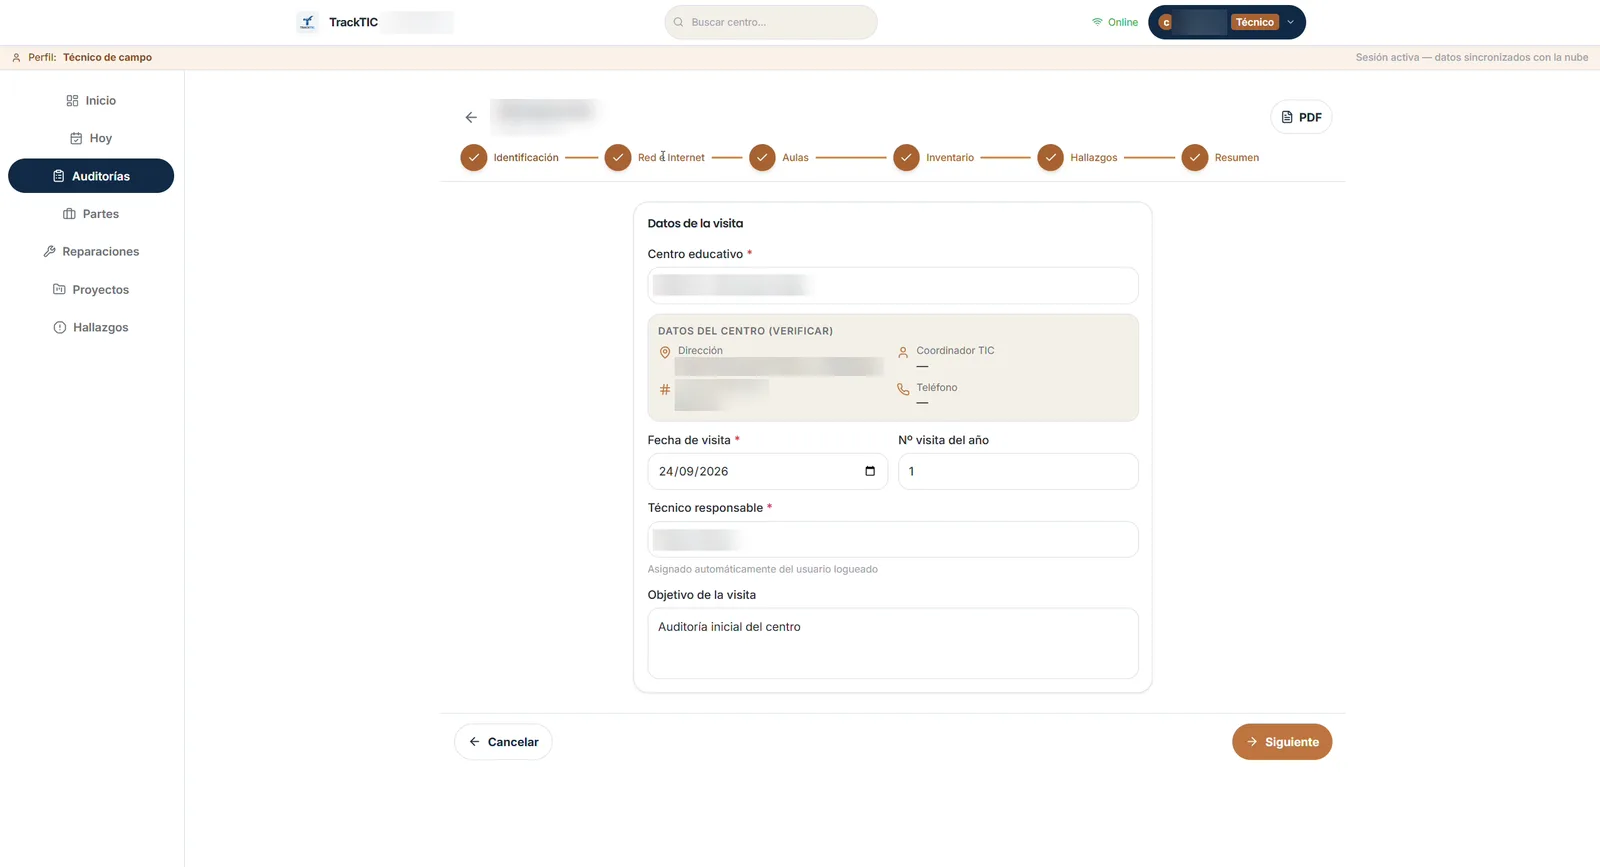Click the Objetivo de la visita textarea
Image resolution: width=1600 pixels, height=867 pixels.
coord(893,644)
